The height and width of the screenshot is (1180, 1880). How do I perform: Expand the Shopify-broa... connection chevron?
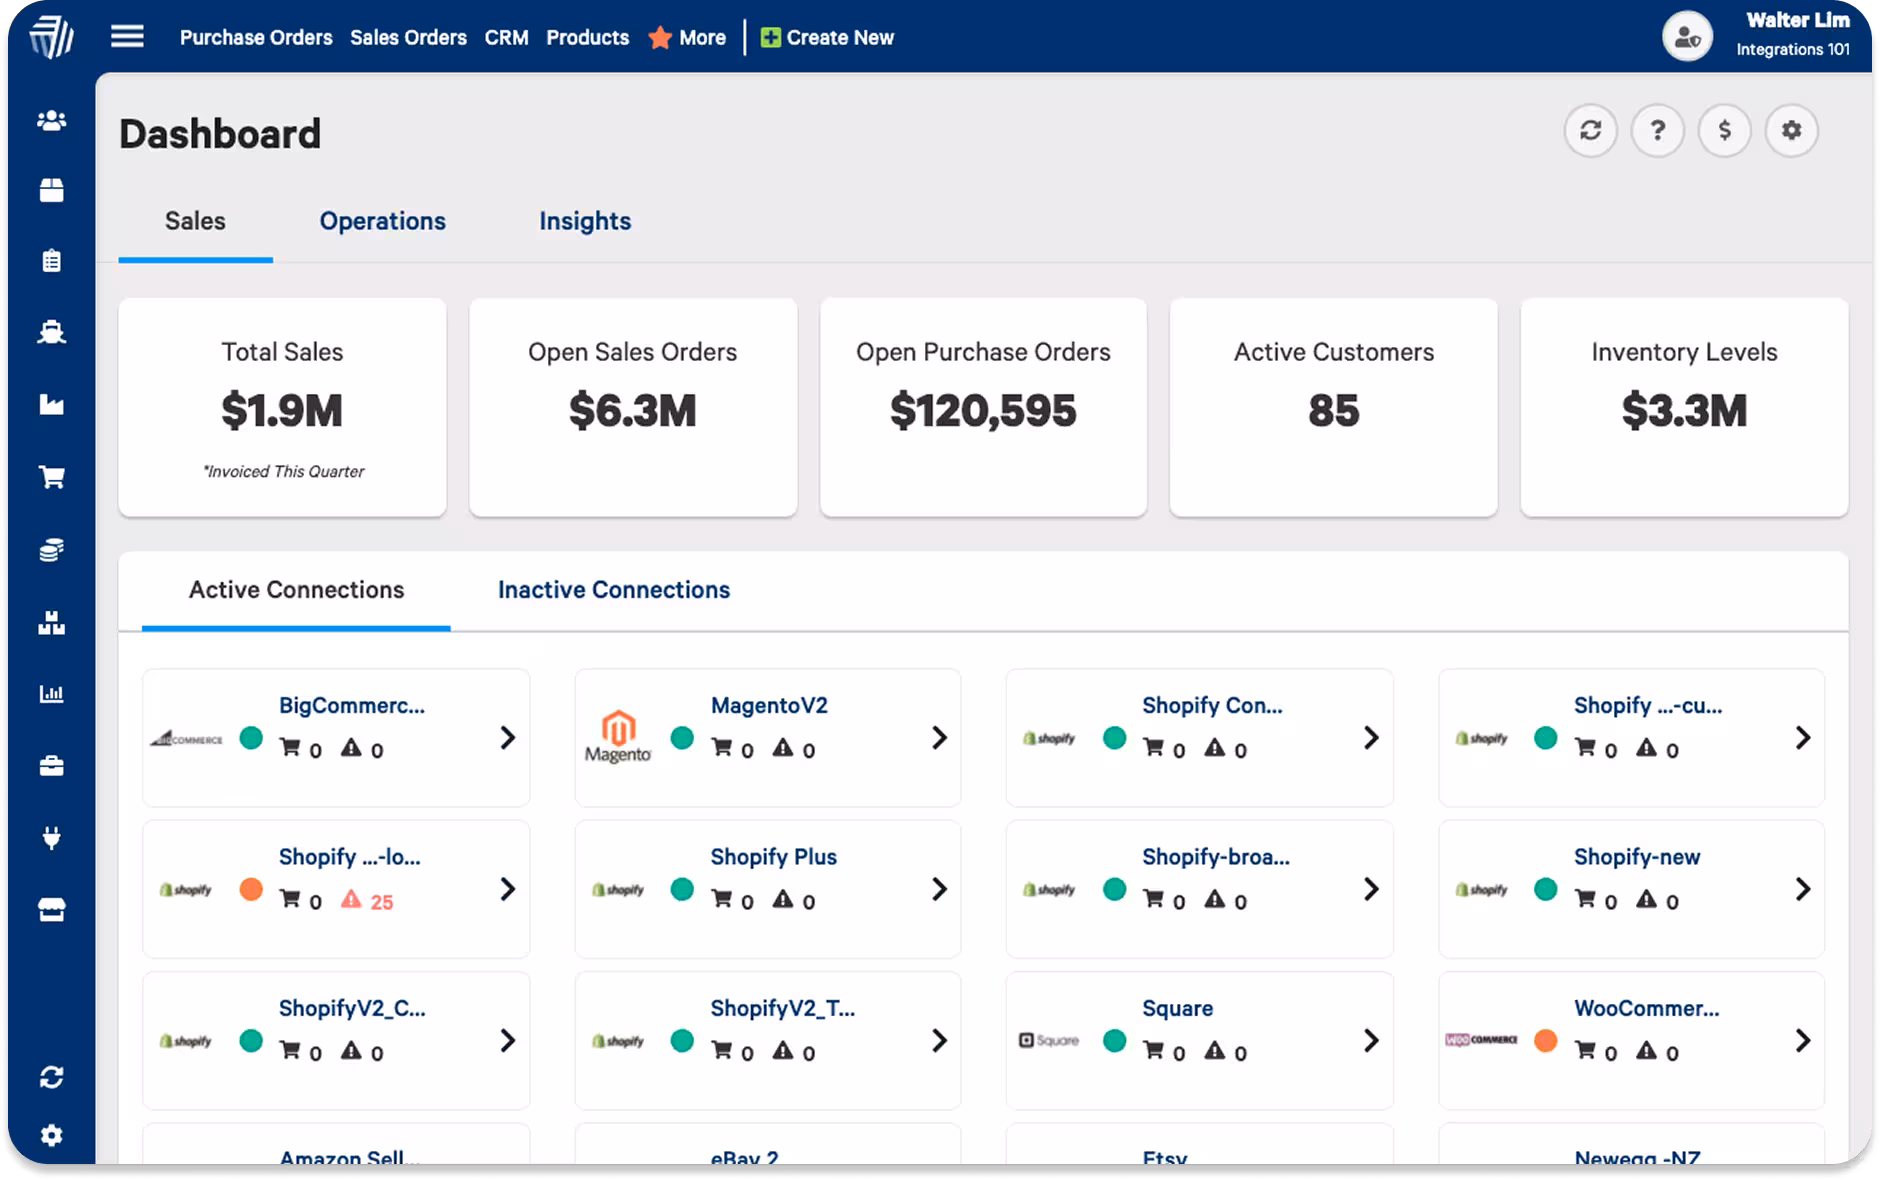coord(1371,889)
